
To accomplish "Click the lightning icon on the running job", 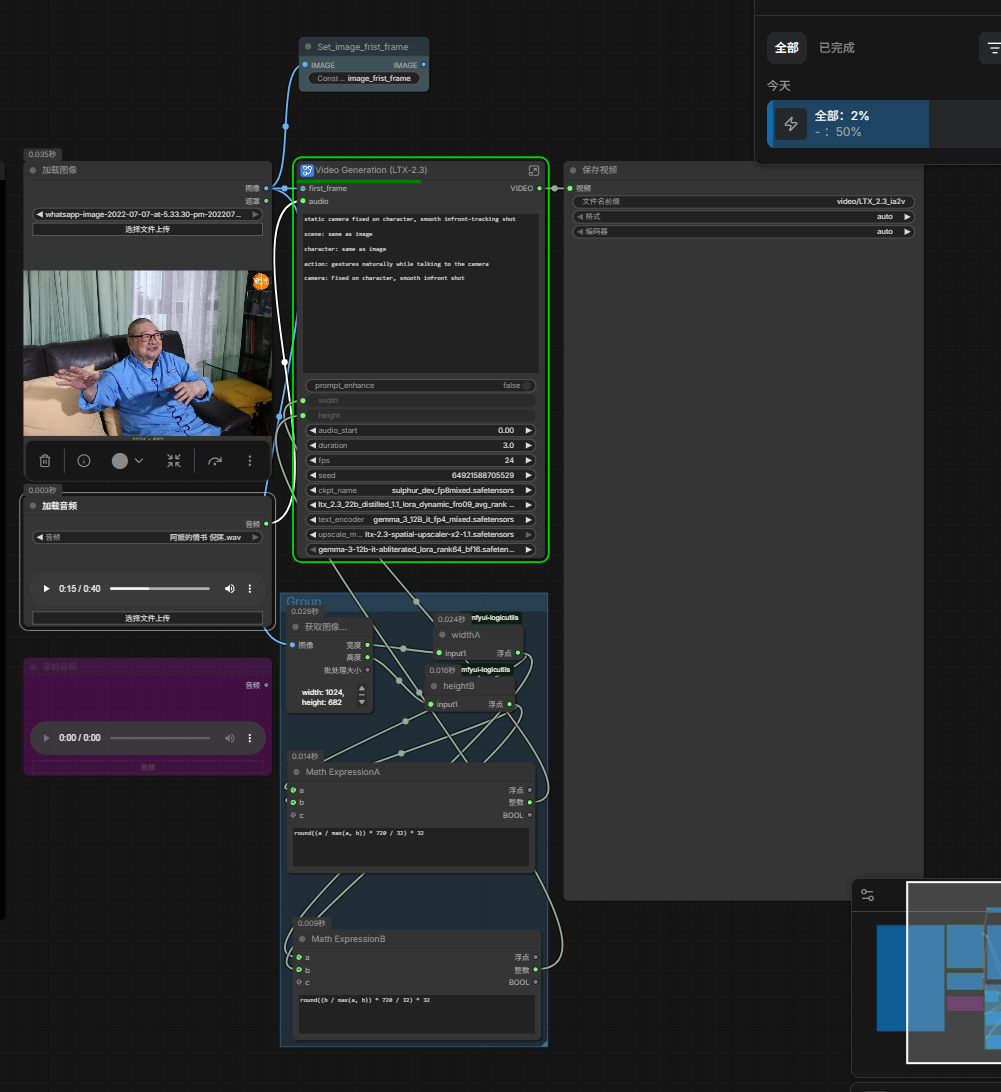I will click(791, 124).
